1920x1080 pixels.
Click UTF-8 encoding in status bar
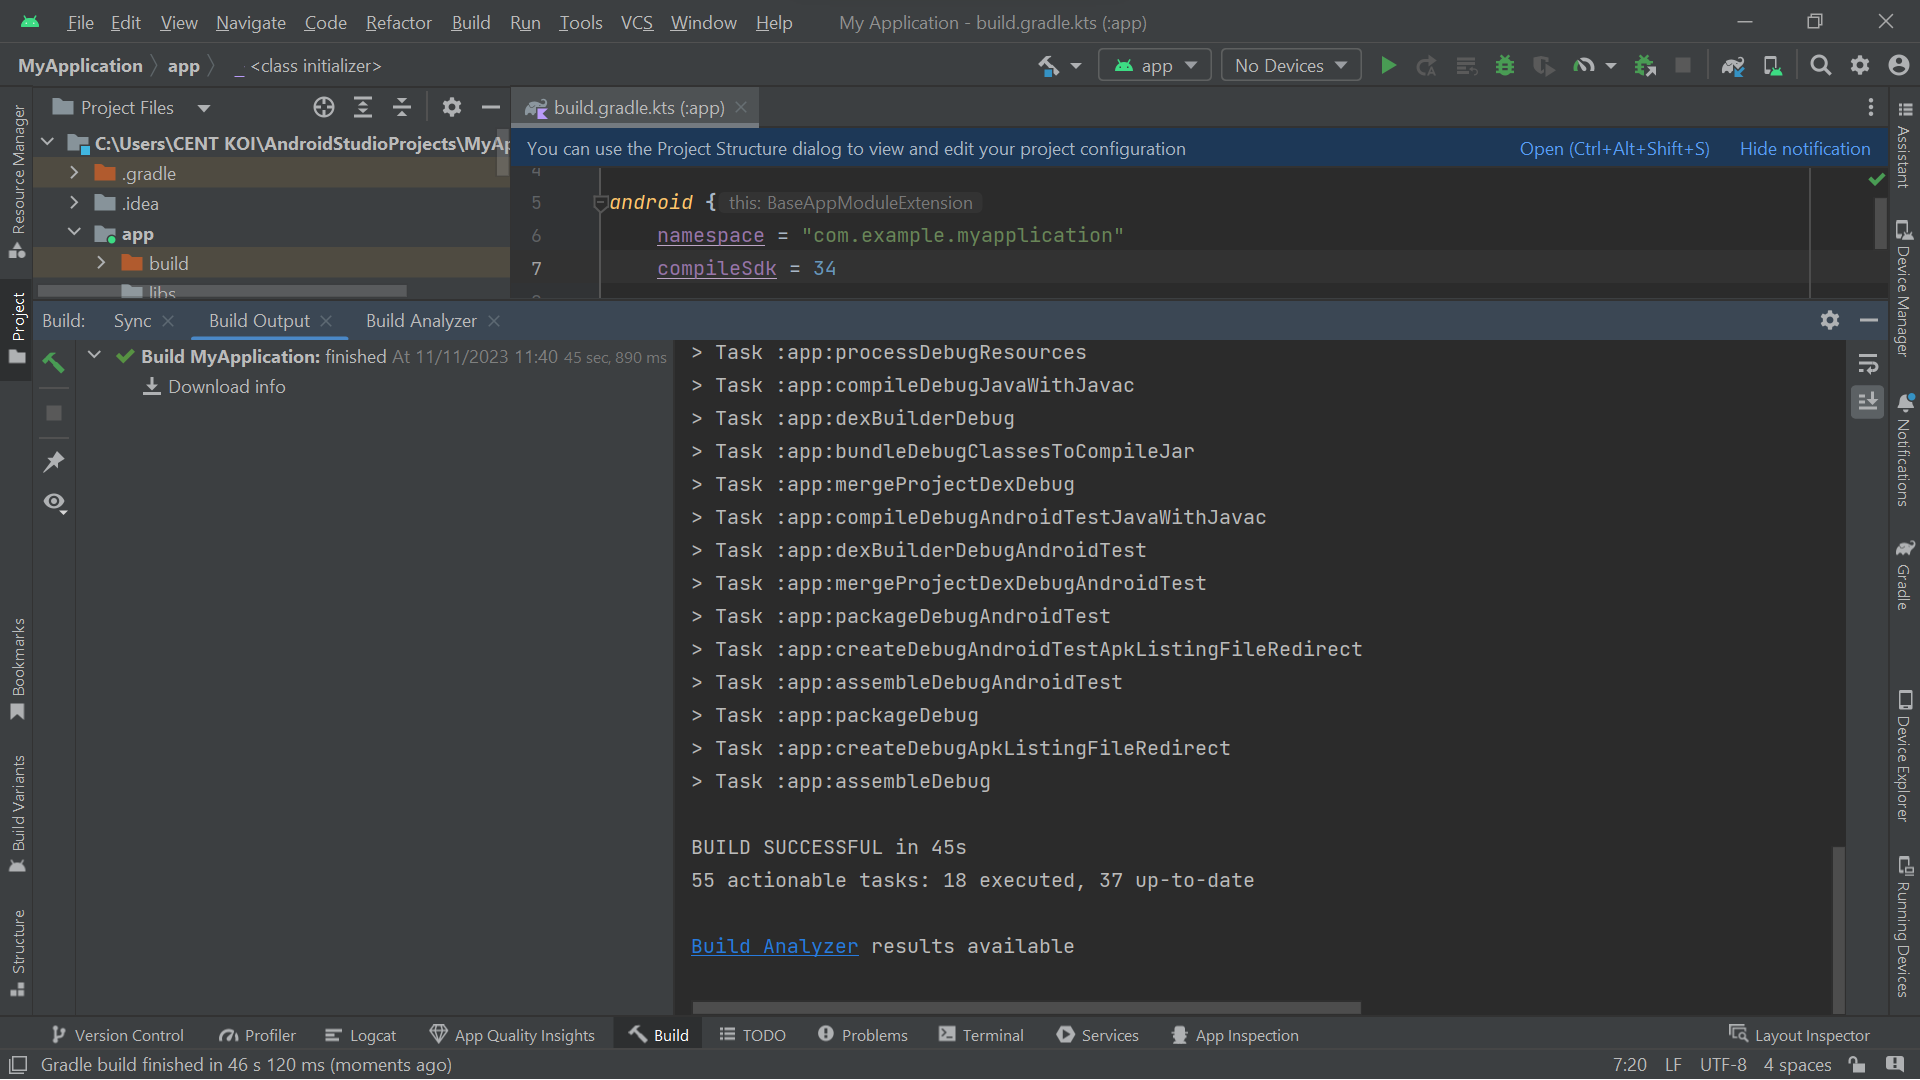coord(1723,1065)
